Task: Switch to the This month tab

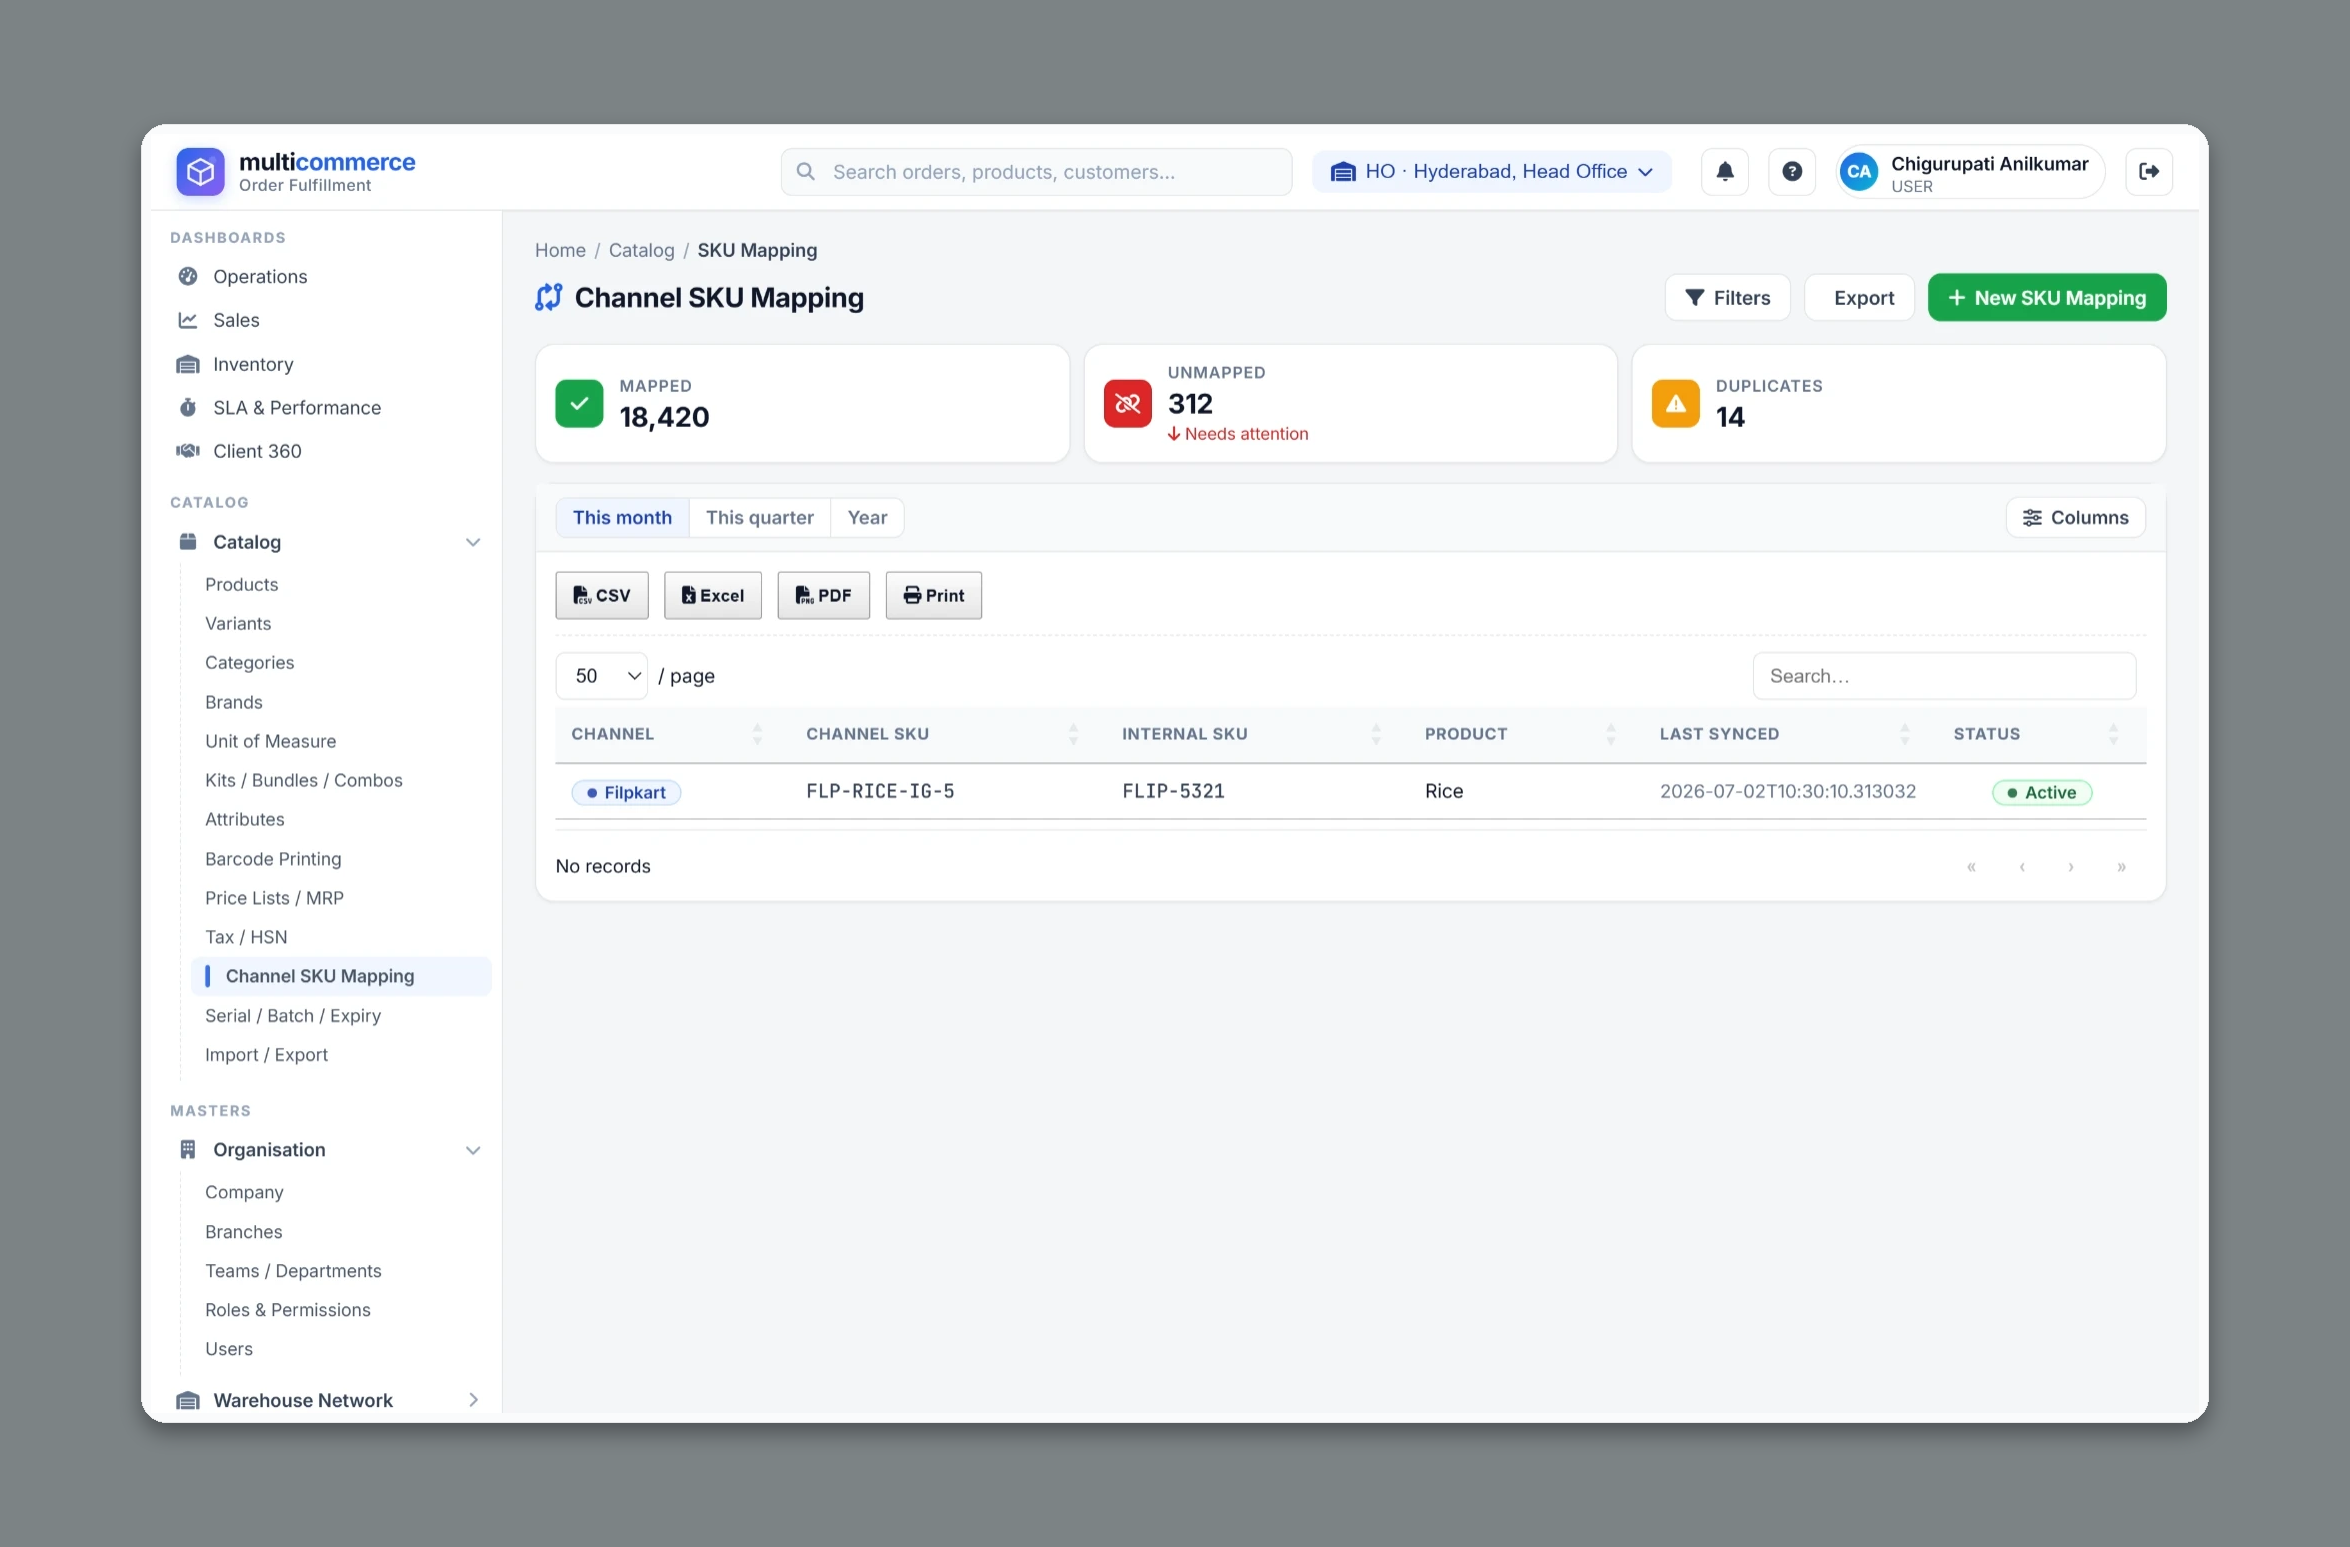Action: pyautogui.click(x=622, y=517)
